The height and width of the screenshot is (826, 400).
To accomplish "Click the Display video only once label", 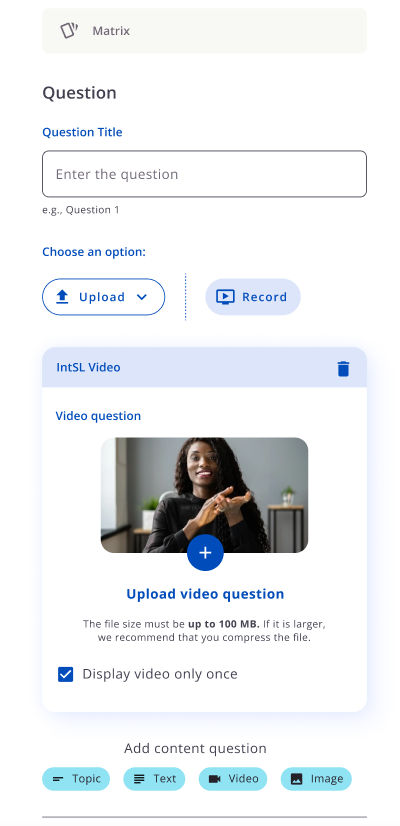I will 160,674.
